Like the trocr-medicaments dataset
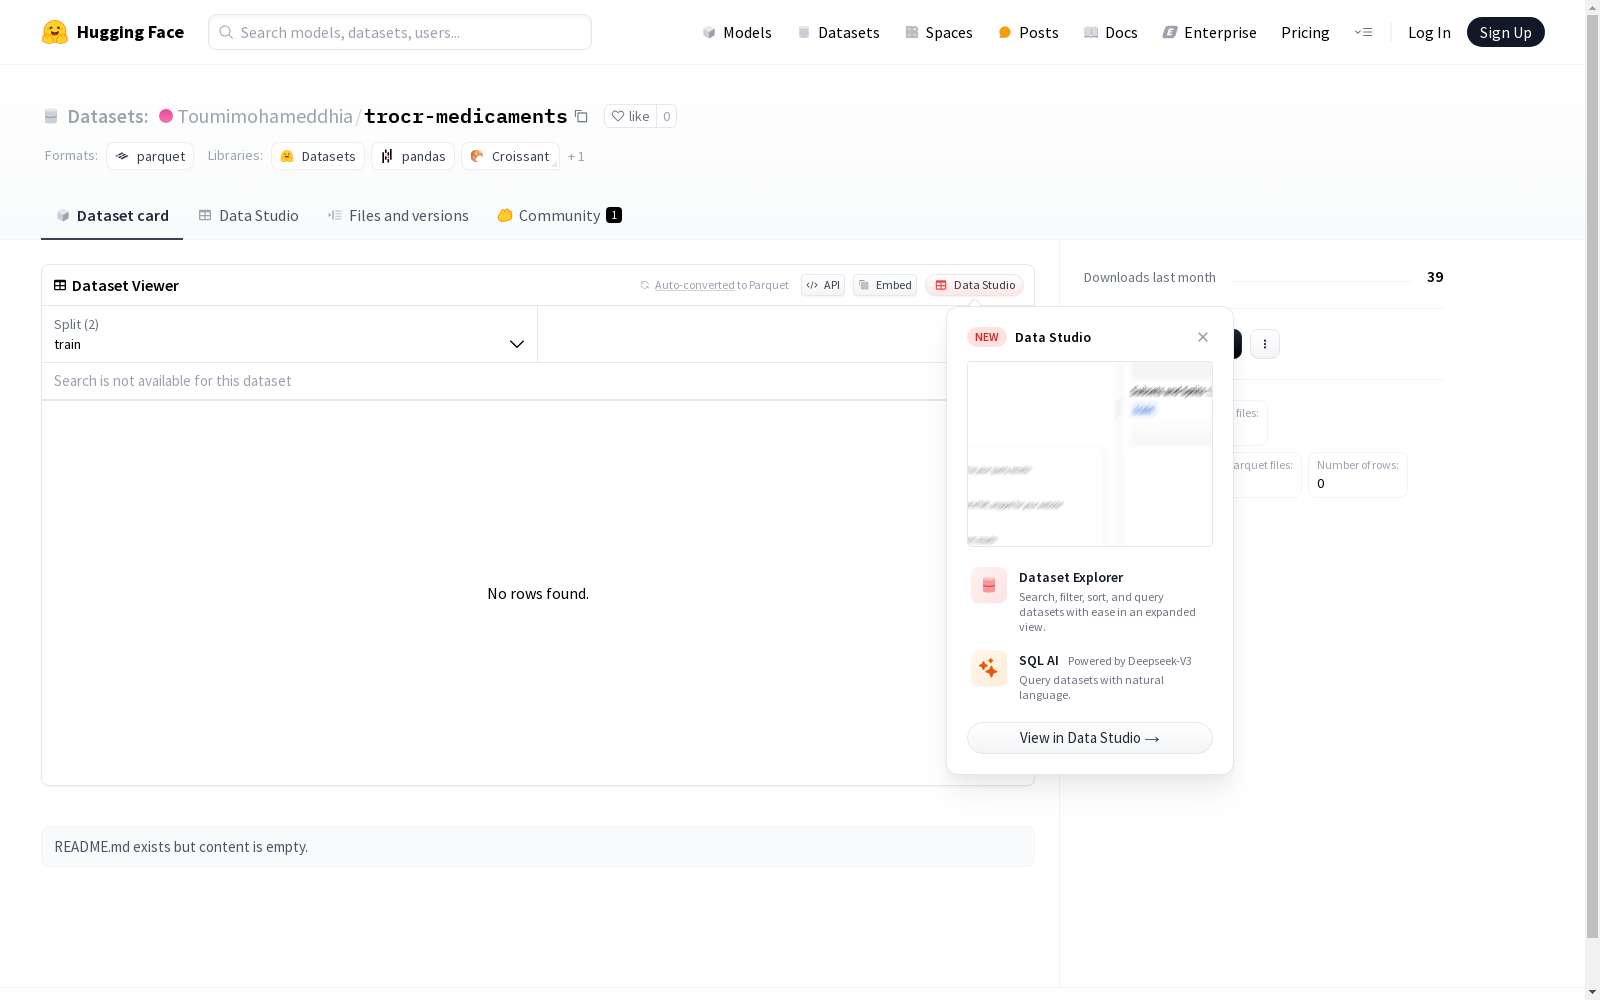Viewport: 1600px width, 1000px height. point(630,116)
